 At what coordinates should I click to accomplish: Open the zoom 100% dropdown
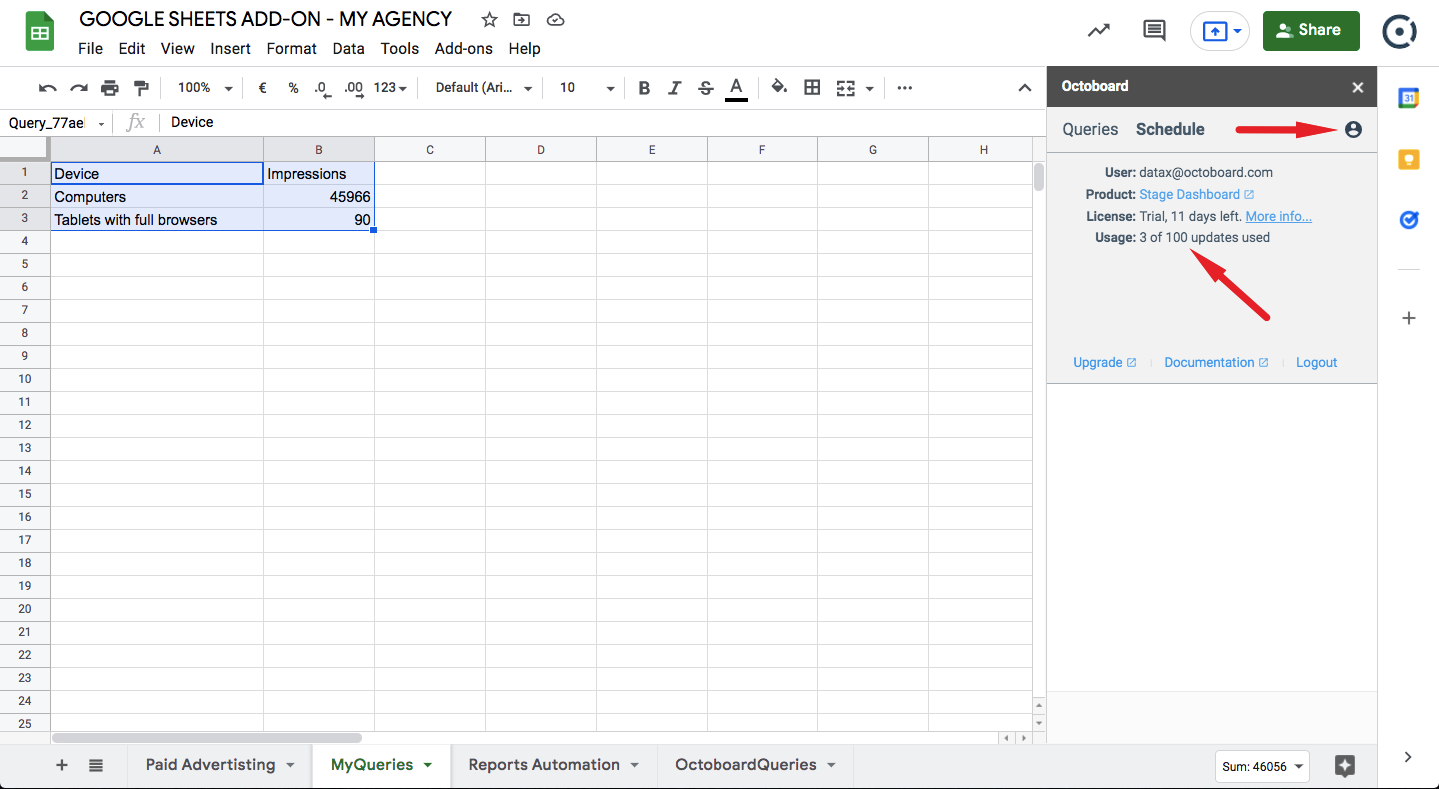click(x=205, y=88)
